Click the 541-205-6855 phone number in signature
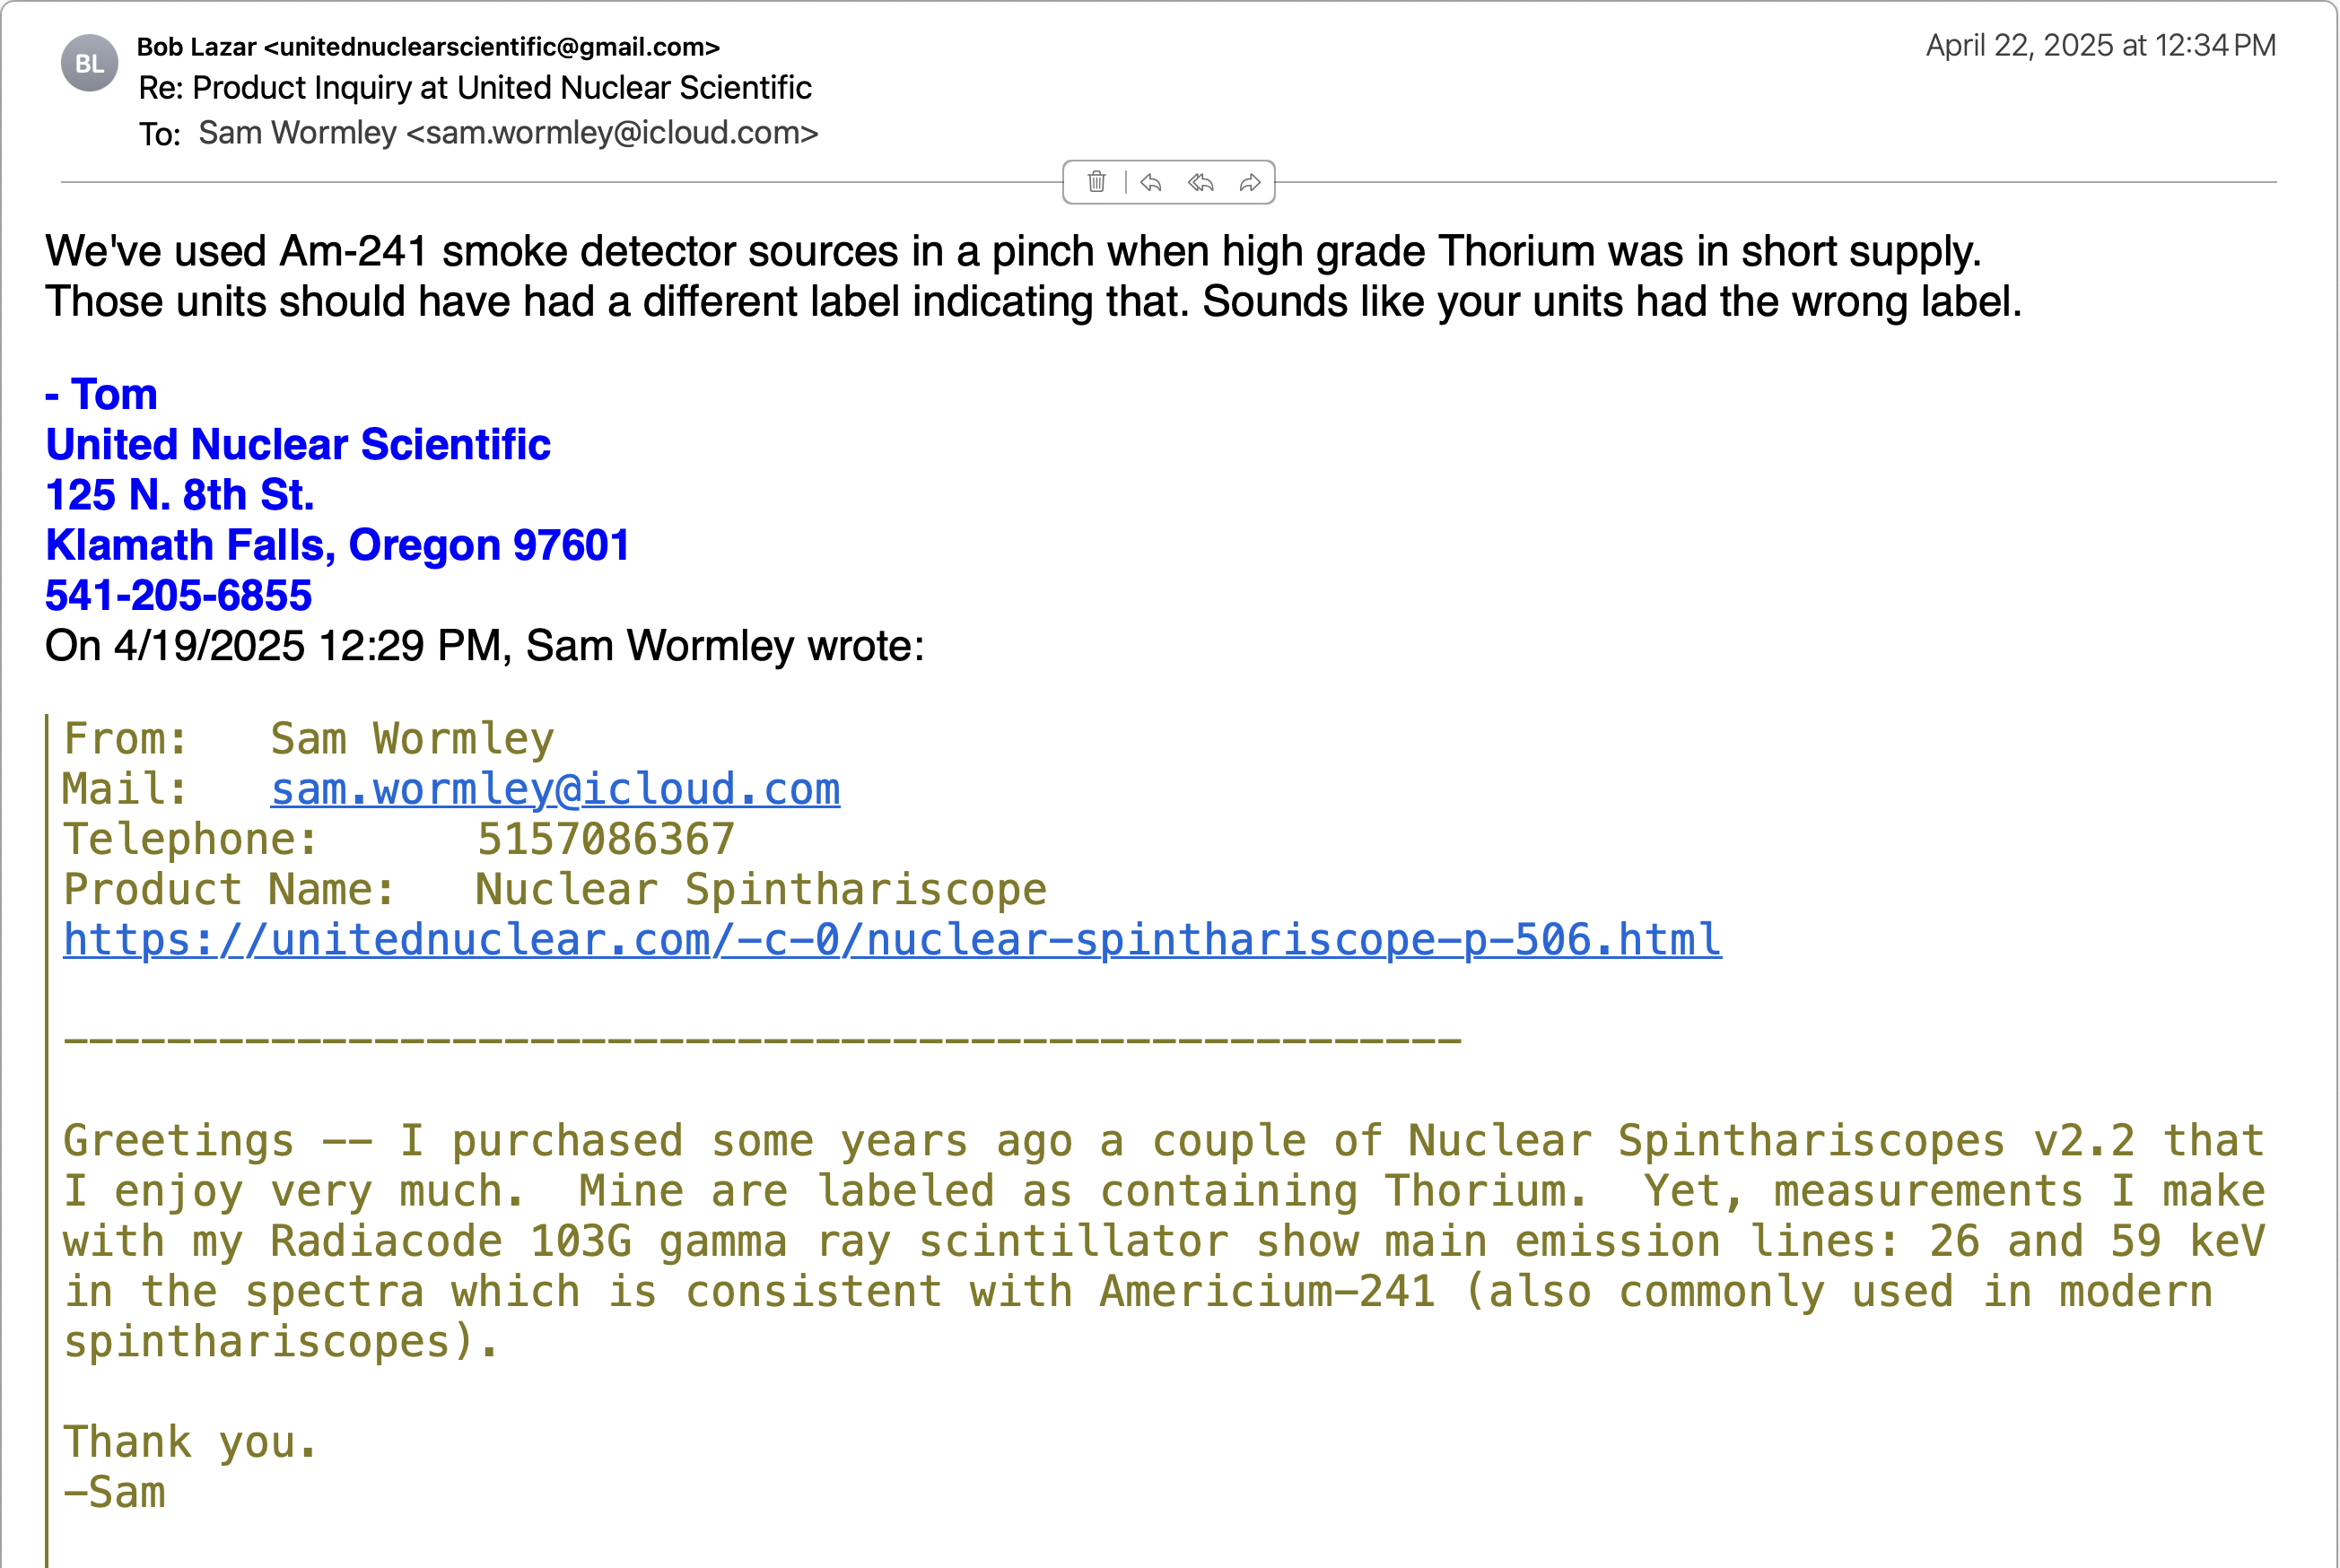The height and width of the screenshot is (1568, 2340). (x=179, y=596)
